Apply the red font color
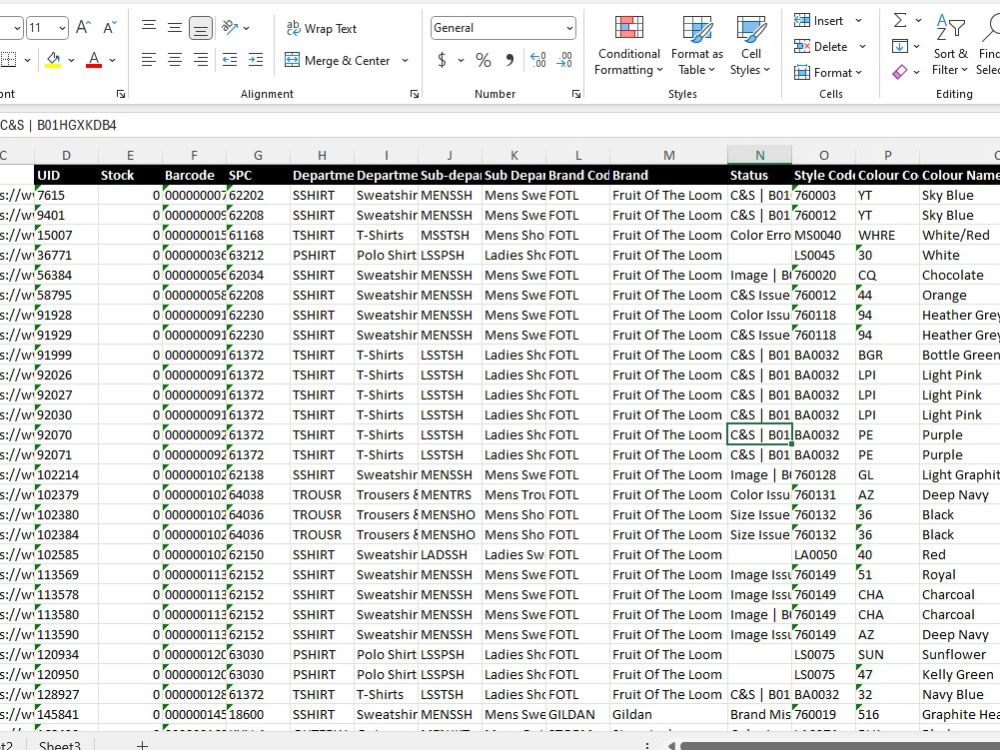This screenshot has width=1000, height=750. pyautogui.click(x=94, y=60)
